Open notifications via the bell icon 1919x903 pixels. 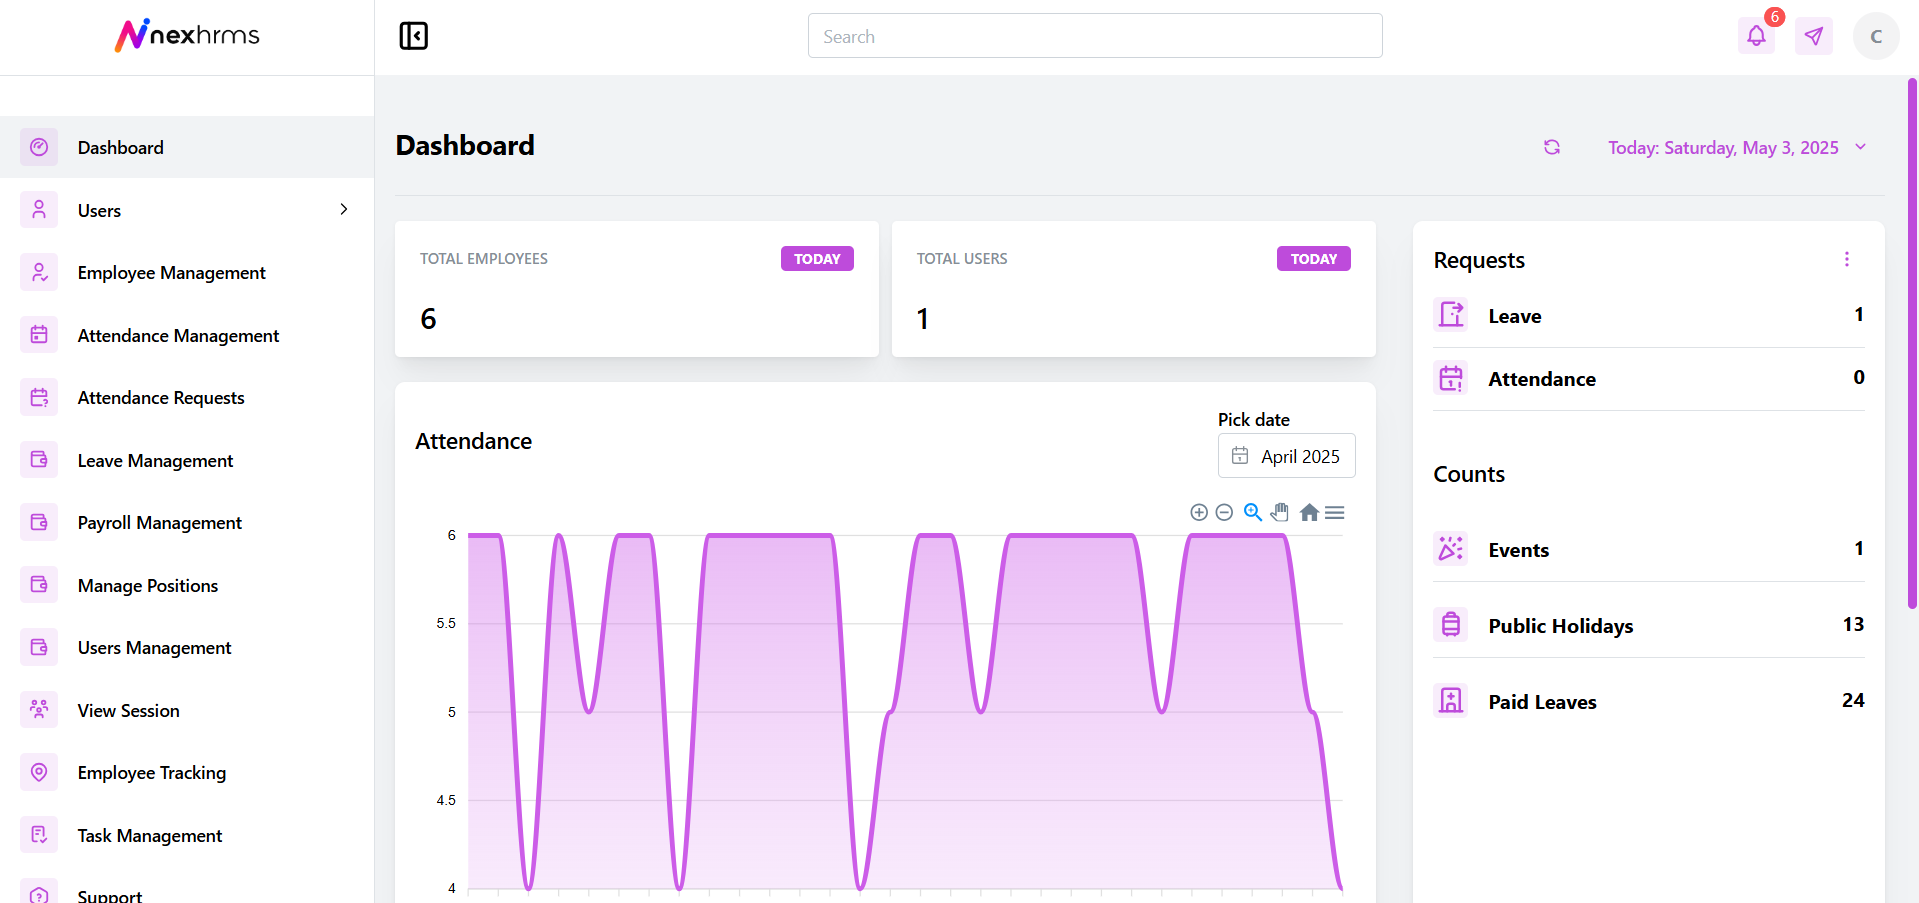(1756, 36)
